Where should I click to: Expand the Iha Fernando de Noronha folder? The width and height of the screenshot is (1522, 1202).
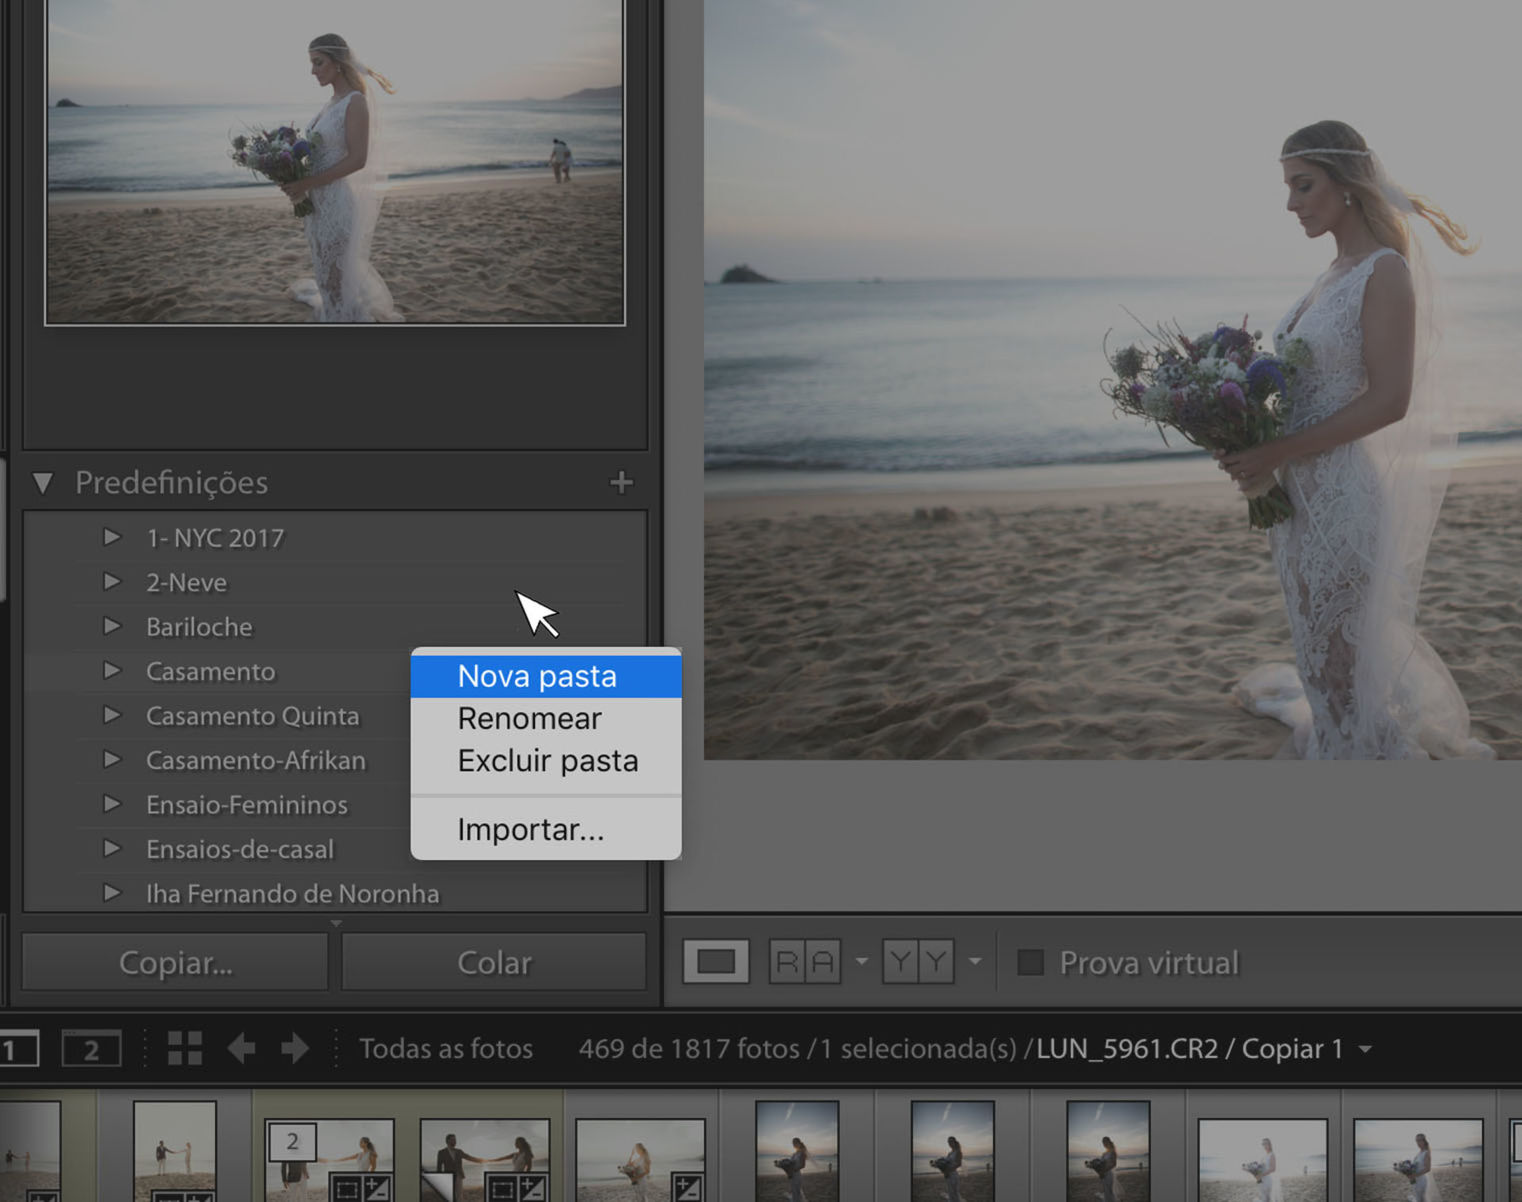112,894
